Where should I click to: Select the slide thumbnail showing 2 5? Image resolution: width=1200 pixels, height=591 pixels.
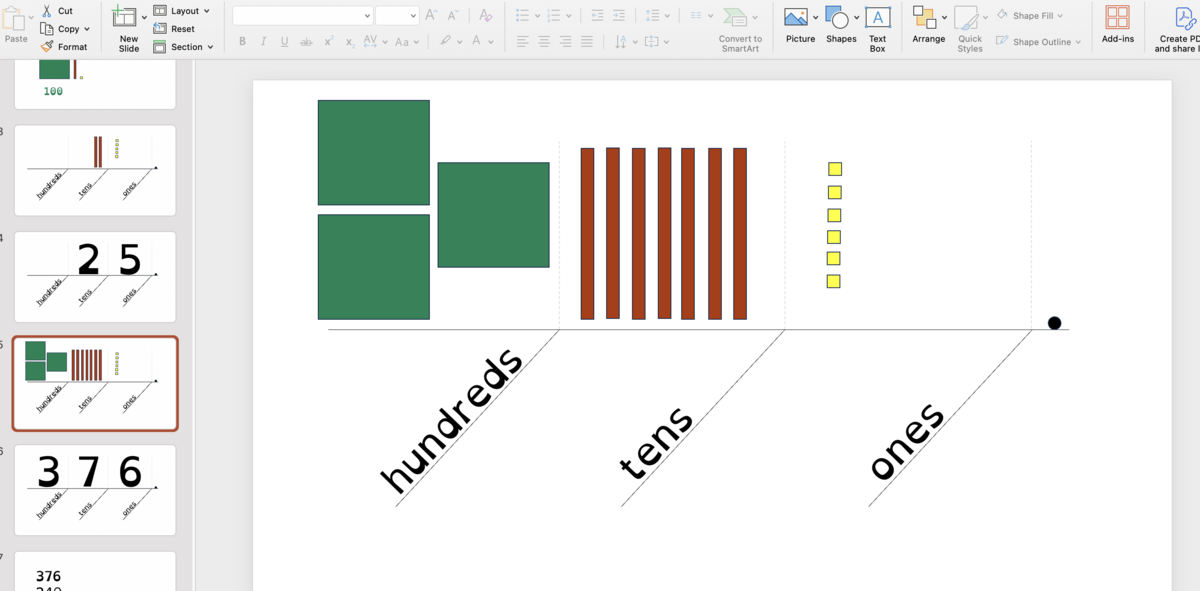click(x=94, y=276)
